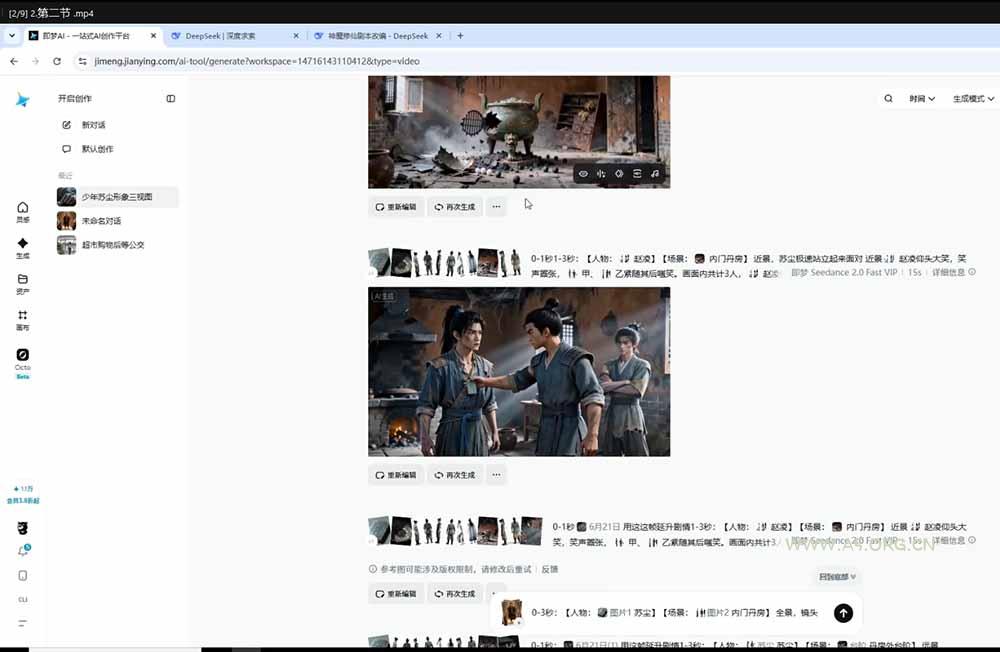The image size is (1000, 652).
Task: Toggle the eye preview icon on video
Action: tap(583, 174)
